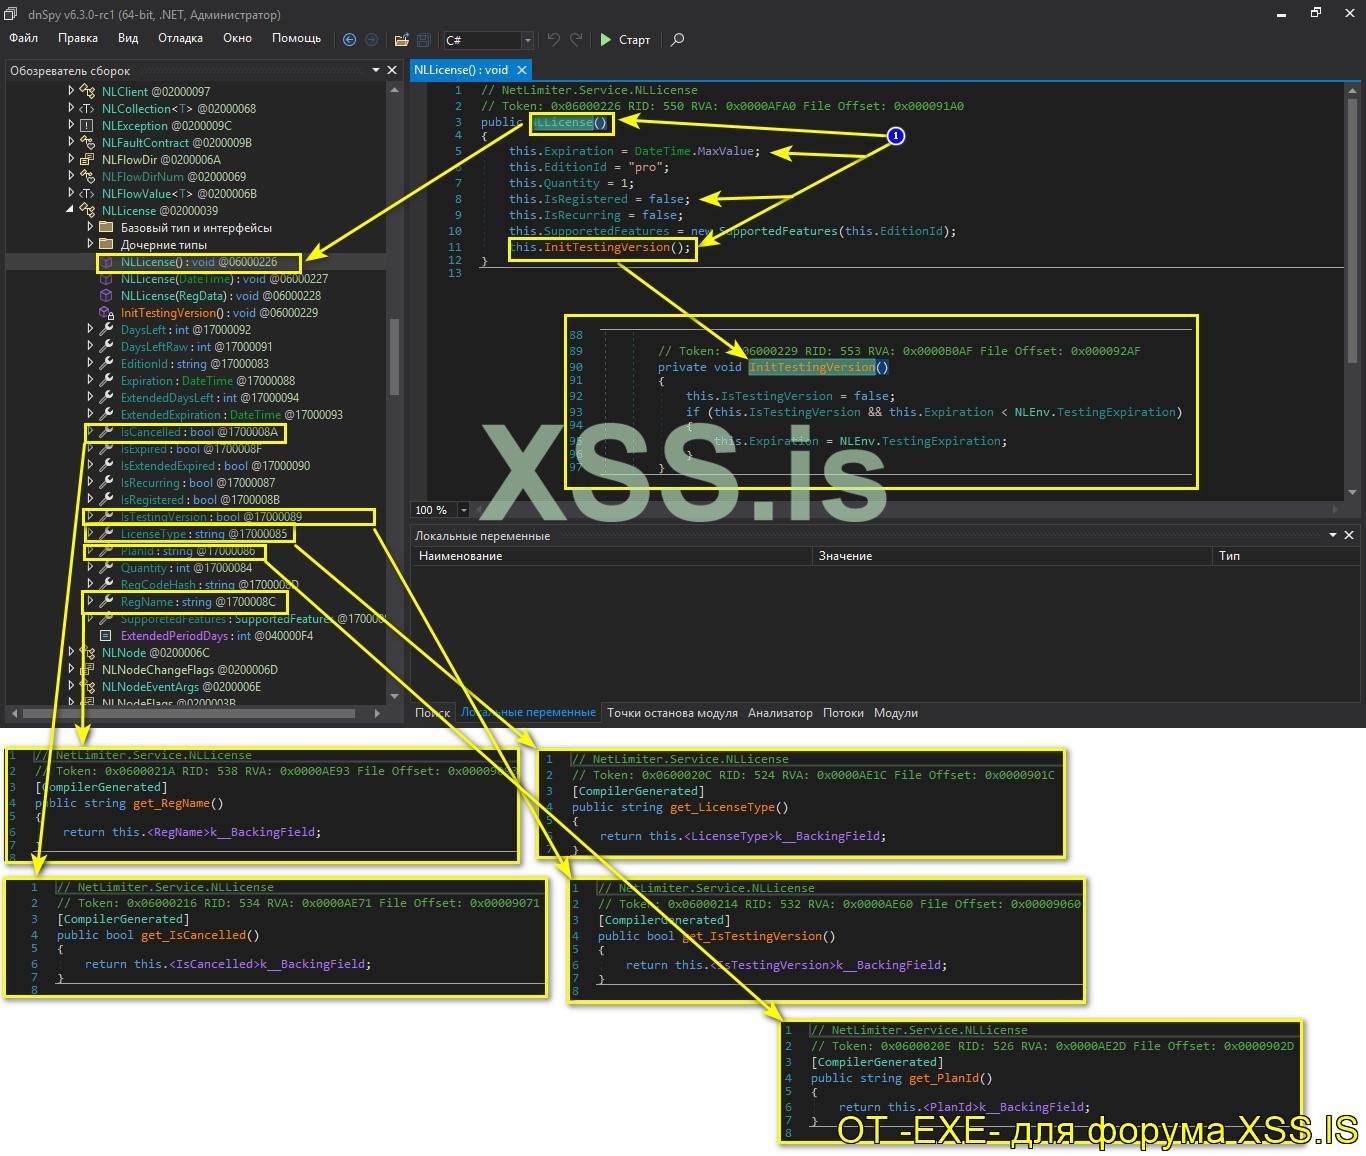Open Обозреватель сборок panel options arrow
This screenshot has height=1156, width=1366.
[376, 70]
